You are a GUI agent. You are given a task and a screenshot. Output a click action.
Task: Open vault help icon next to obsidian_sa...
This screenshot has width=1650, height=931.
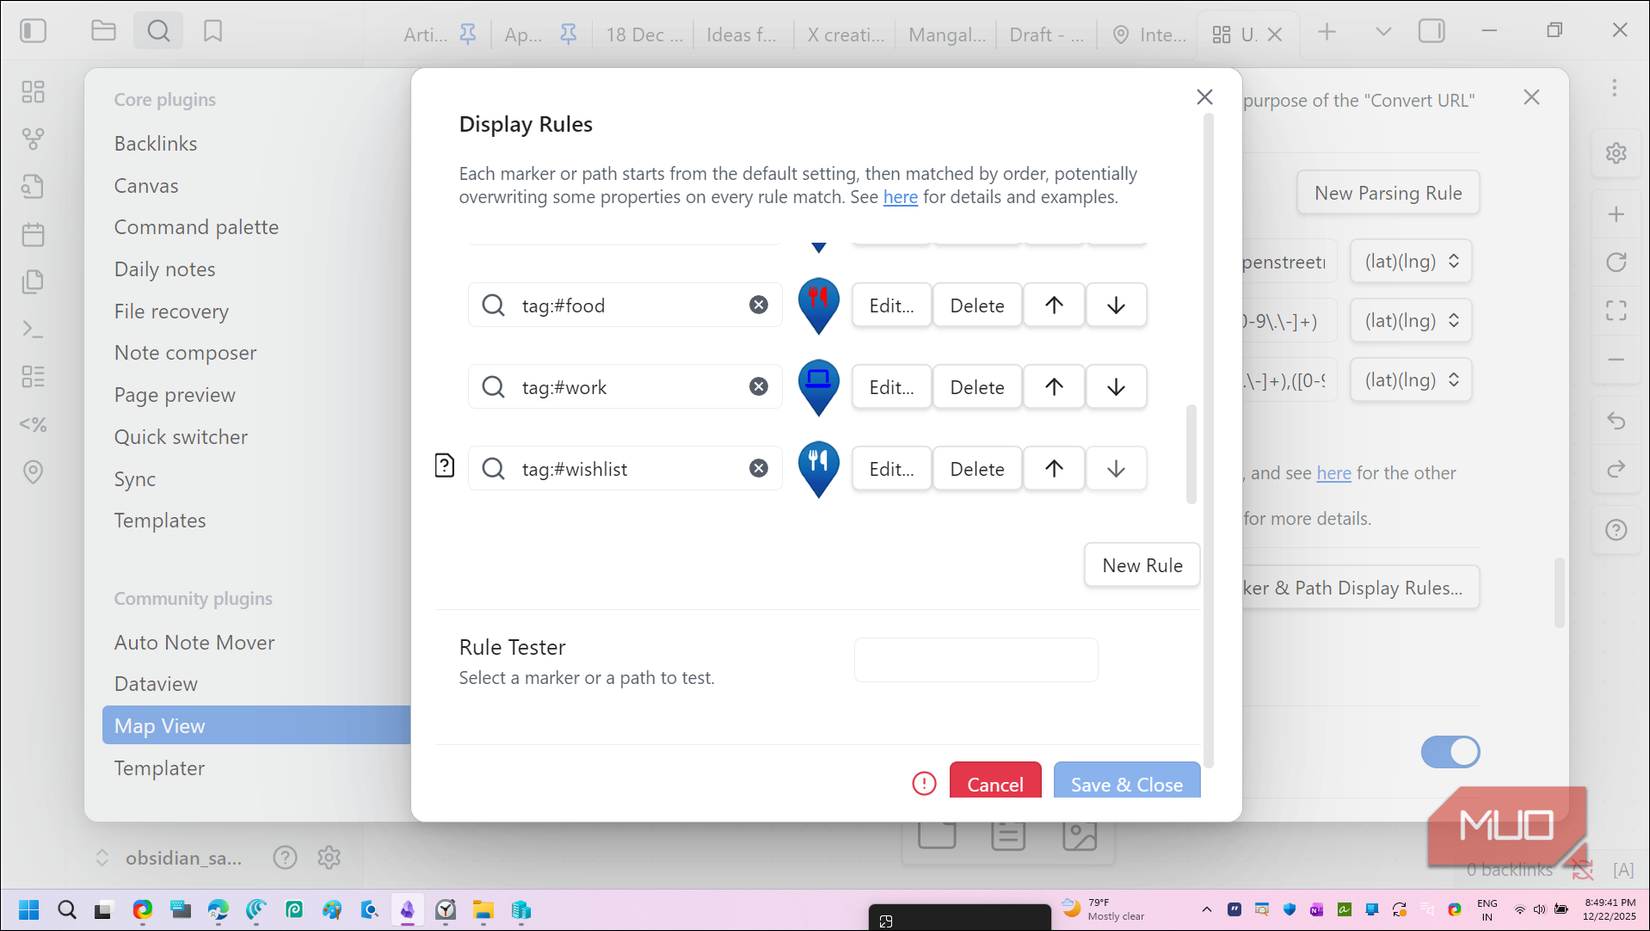(285, 857)
